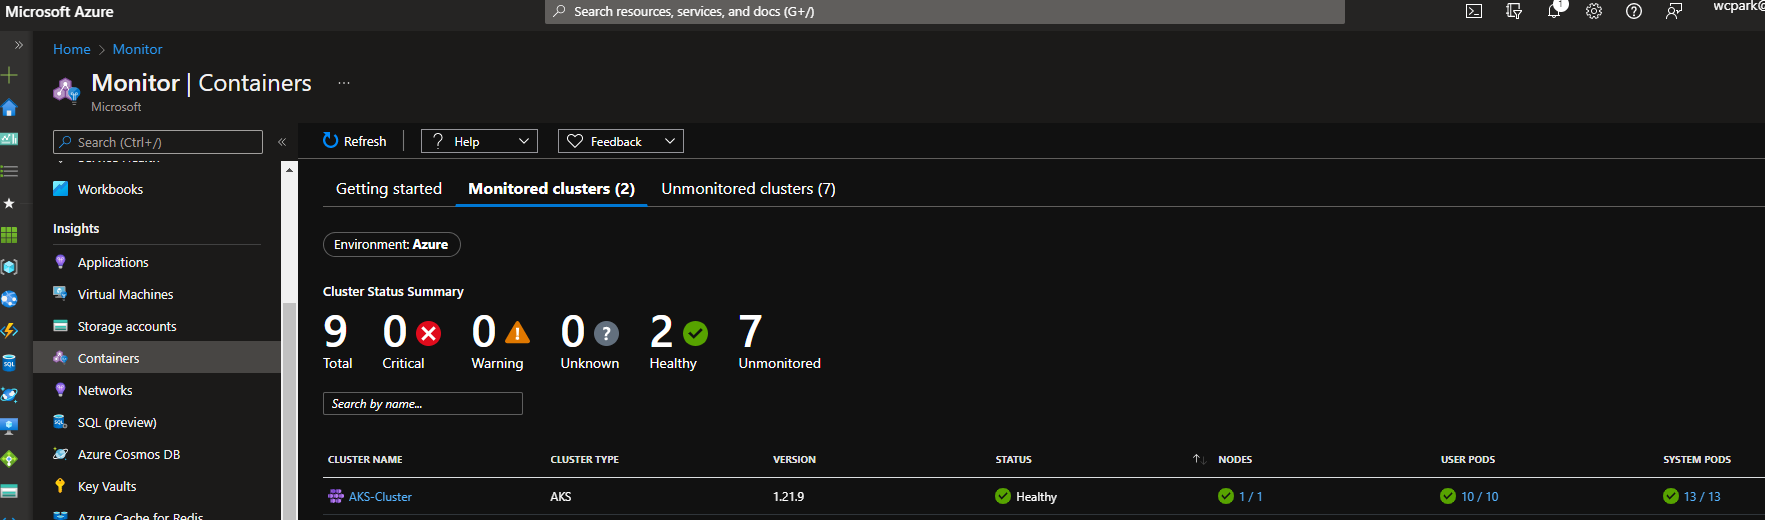
Task: Open All services list icon
Action: pyautogui.click(x=9, y=171)
